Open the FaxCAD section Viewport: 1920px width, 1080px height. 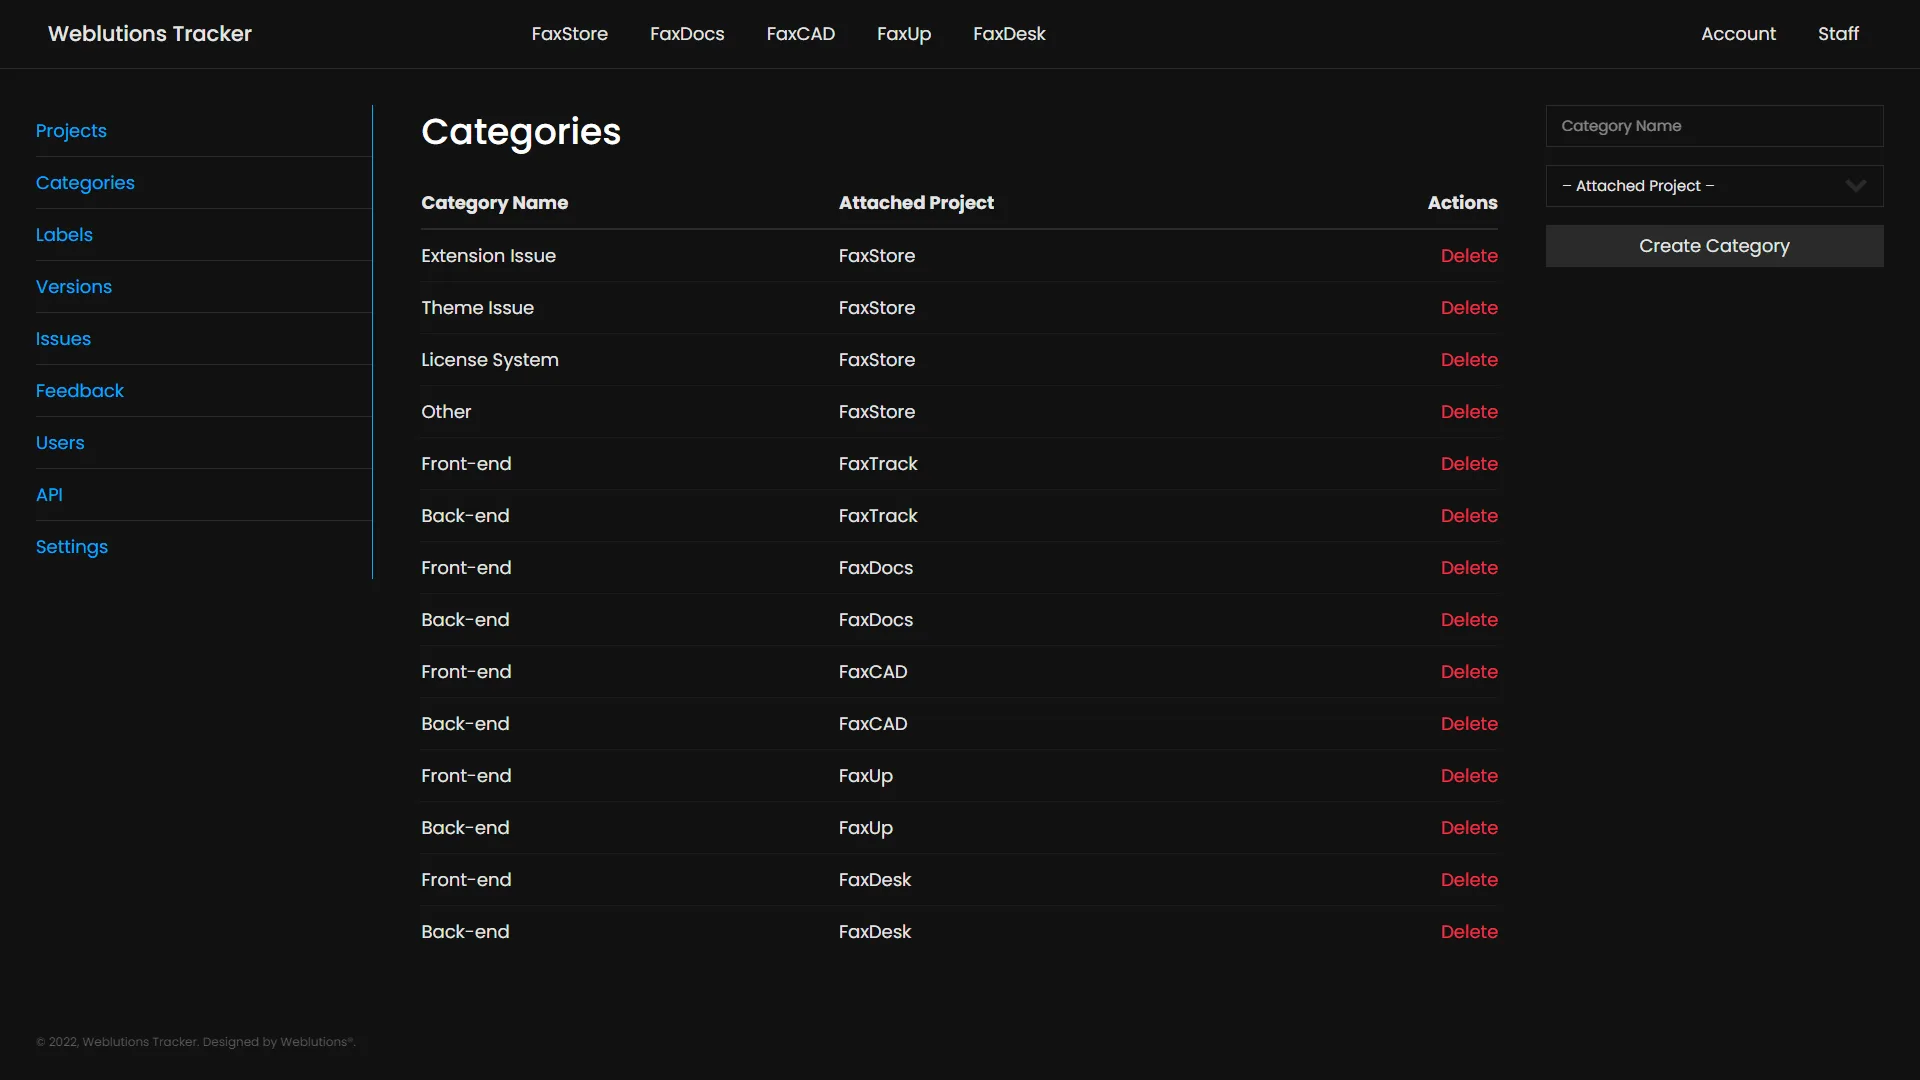(x=800, y=33)
